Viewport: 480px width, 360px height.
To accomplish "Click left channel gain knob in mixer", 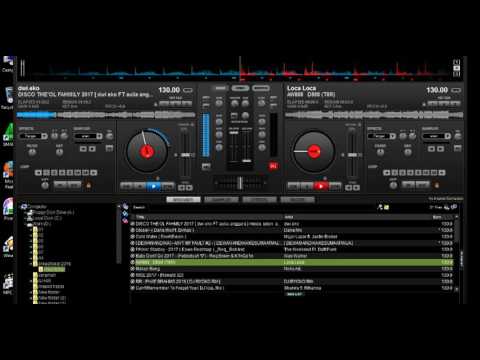I will (219, 103).
